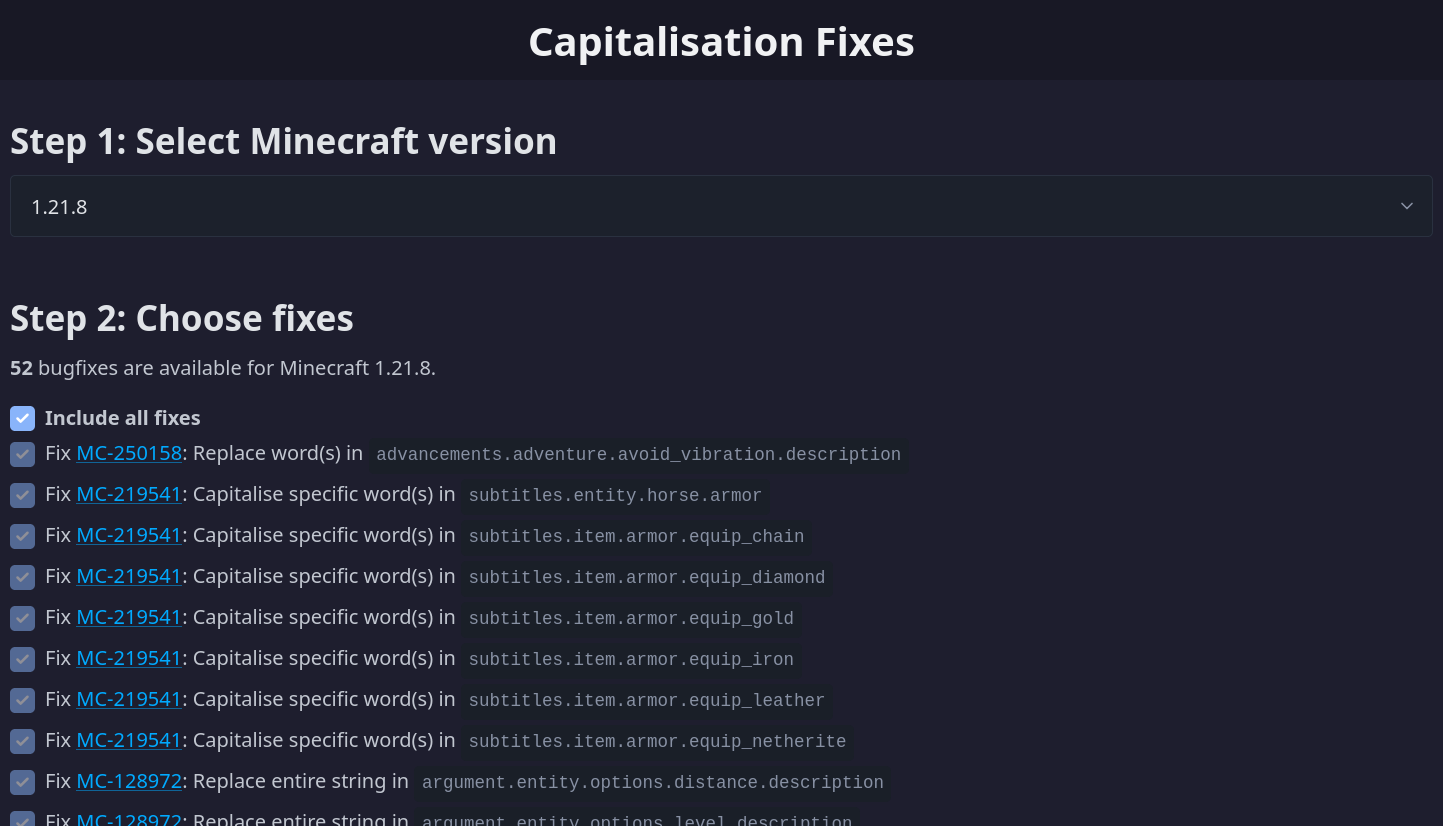Viewport: 1443px width, 826px height.
Task: Select the advancements.adventure.avoid_vibration.description code snippet
Action: tap(638, 454)
